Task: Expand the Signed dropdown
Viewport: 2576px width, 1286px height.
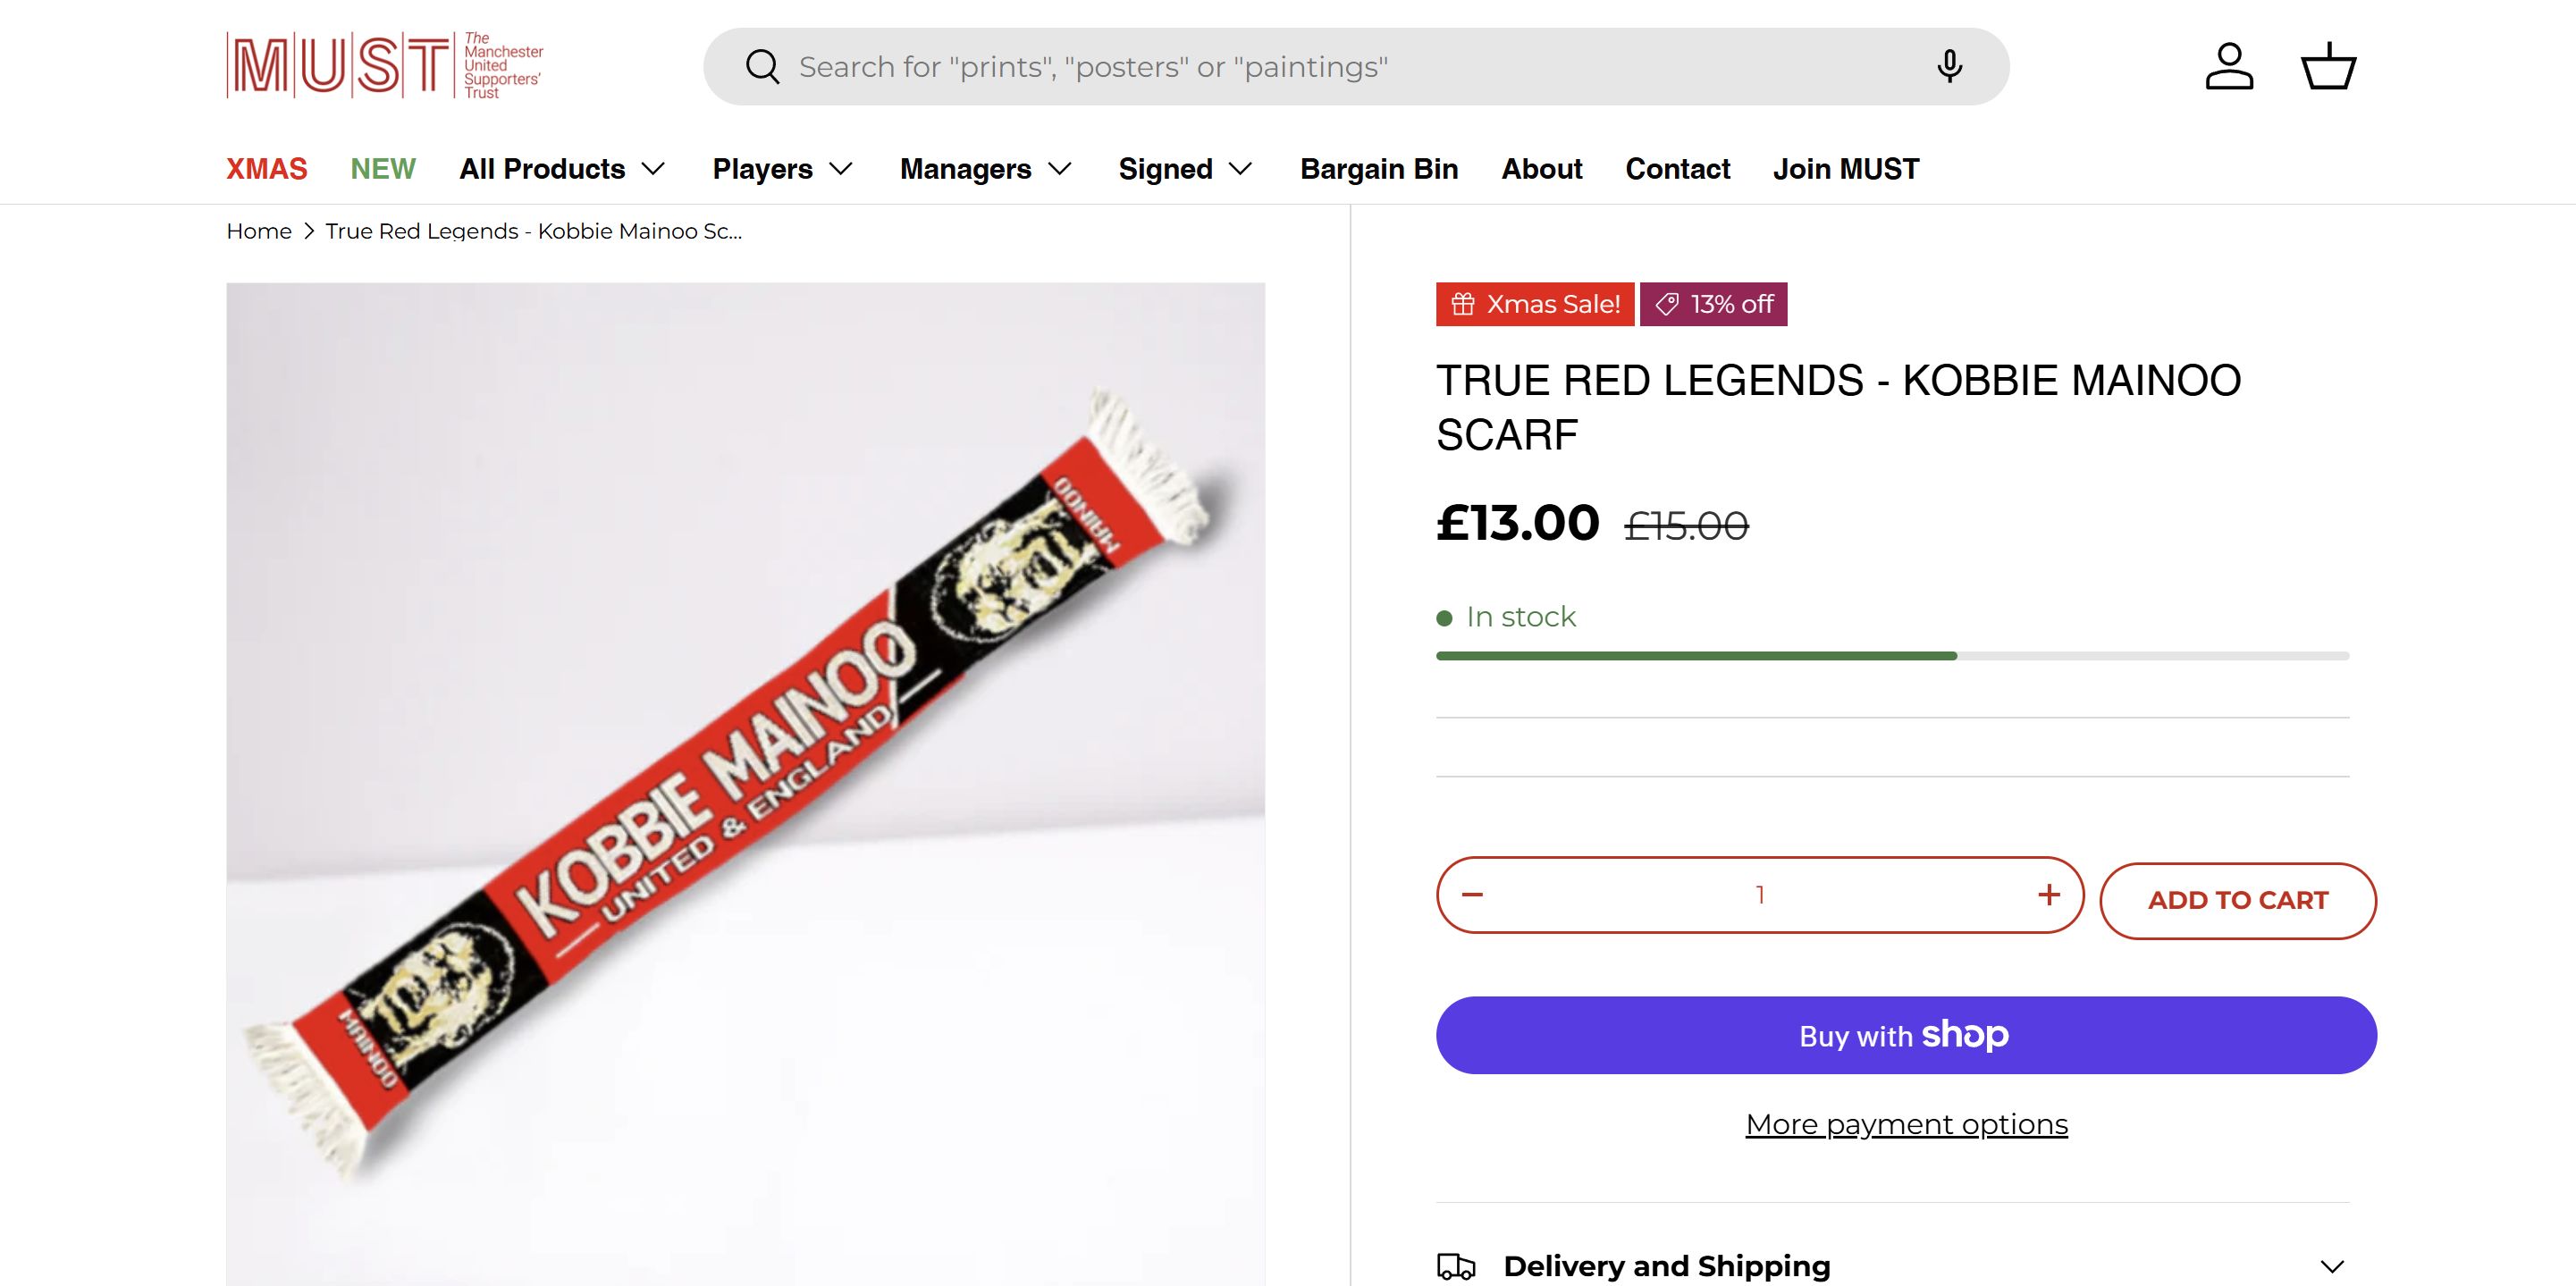Action: point(1185,169)
